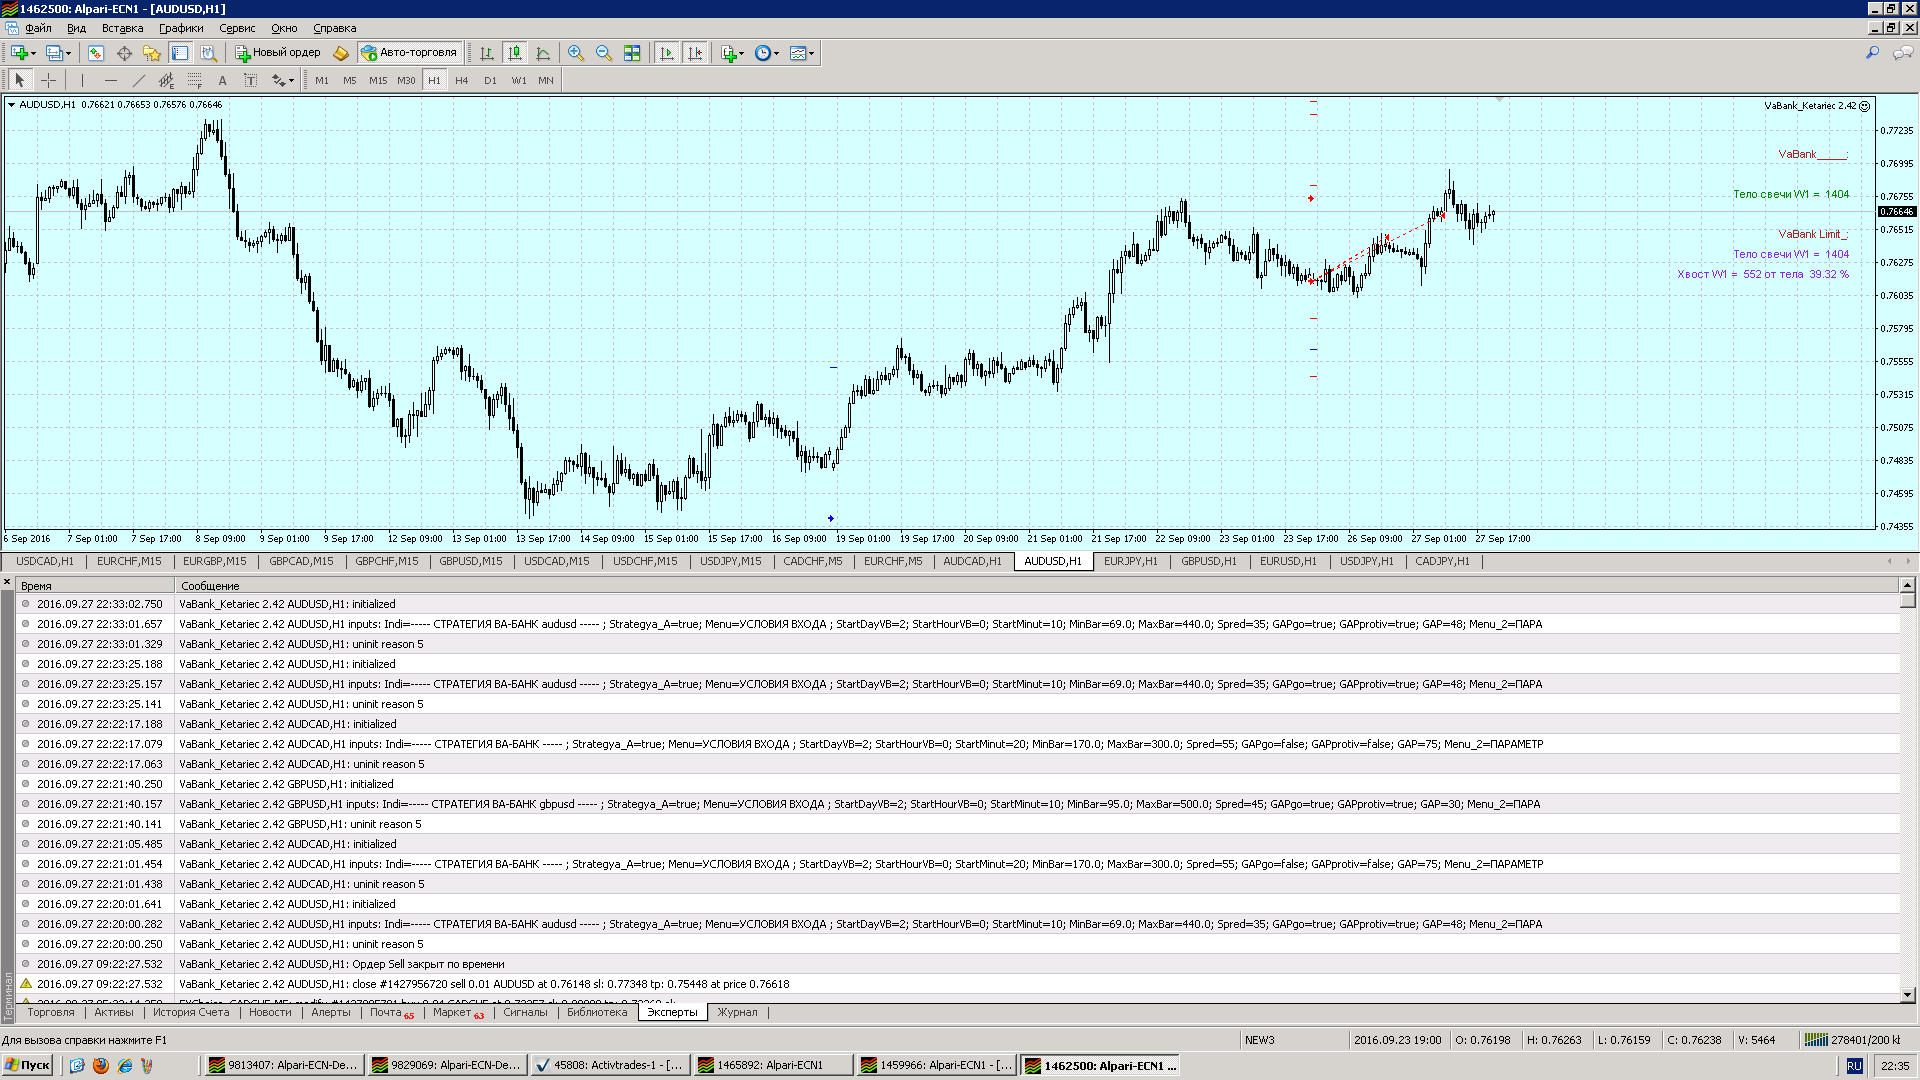Draw a horizontal line on chart
The height and width of the screenshot is (1080, 1920).
coord(110,80)
